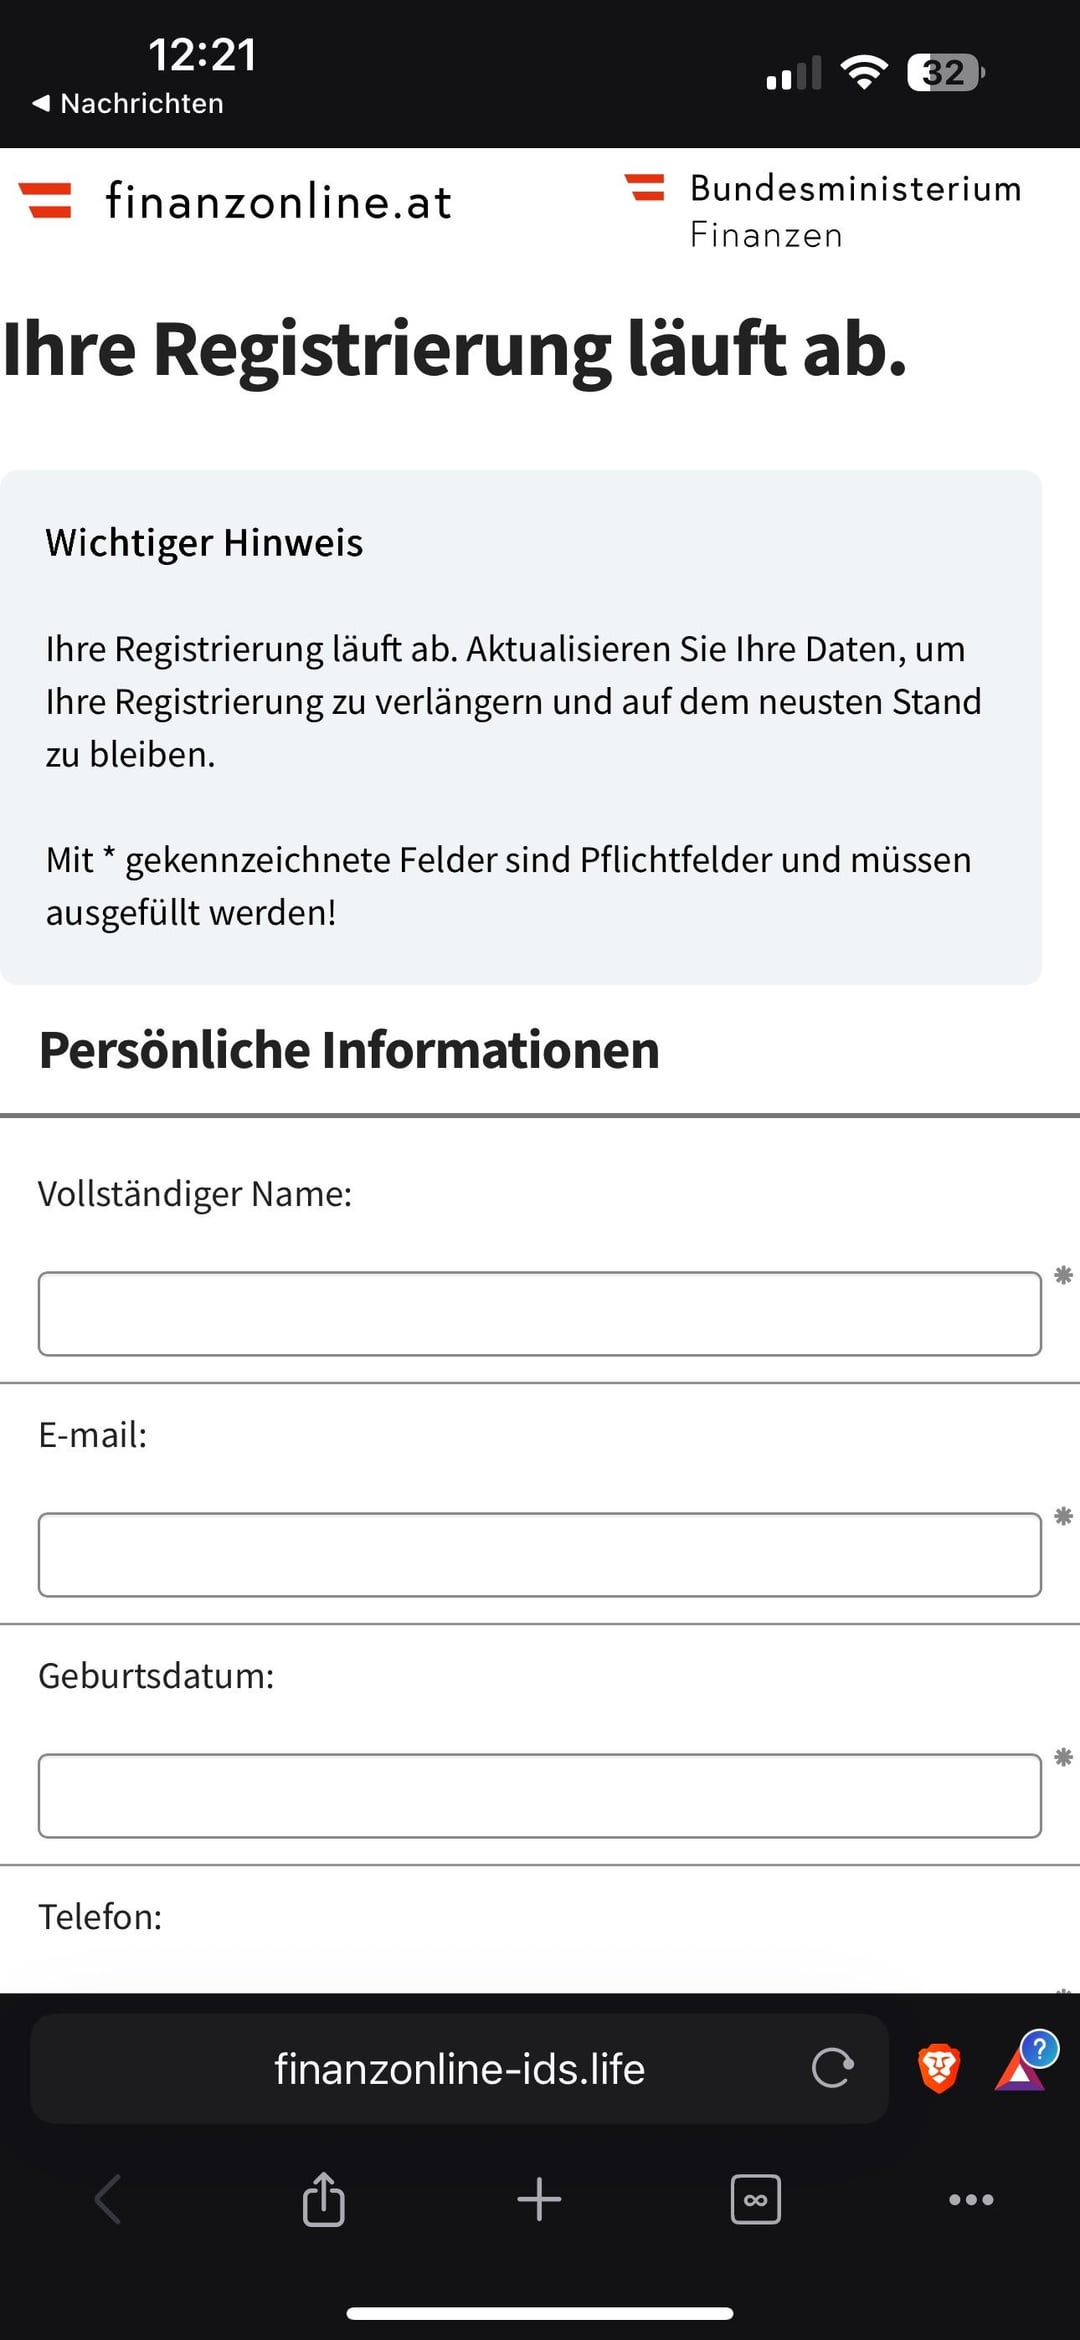Image resolution: width=1080 pixels, height=2340 pixels.
Task: Focus the Vollständiger Name input field
Action: pos(539,1313)
